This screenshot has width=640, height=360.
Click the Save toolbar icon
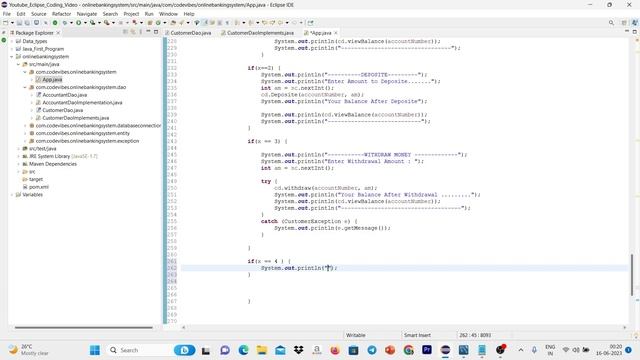pos(19,23)
